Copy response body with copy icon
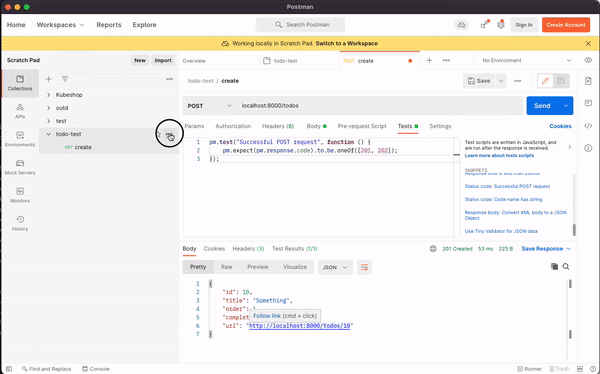The image size is (600, 374). [x=554, y=266]
